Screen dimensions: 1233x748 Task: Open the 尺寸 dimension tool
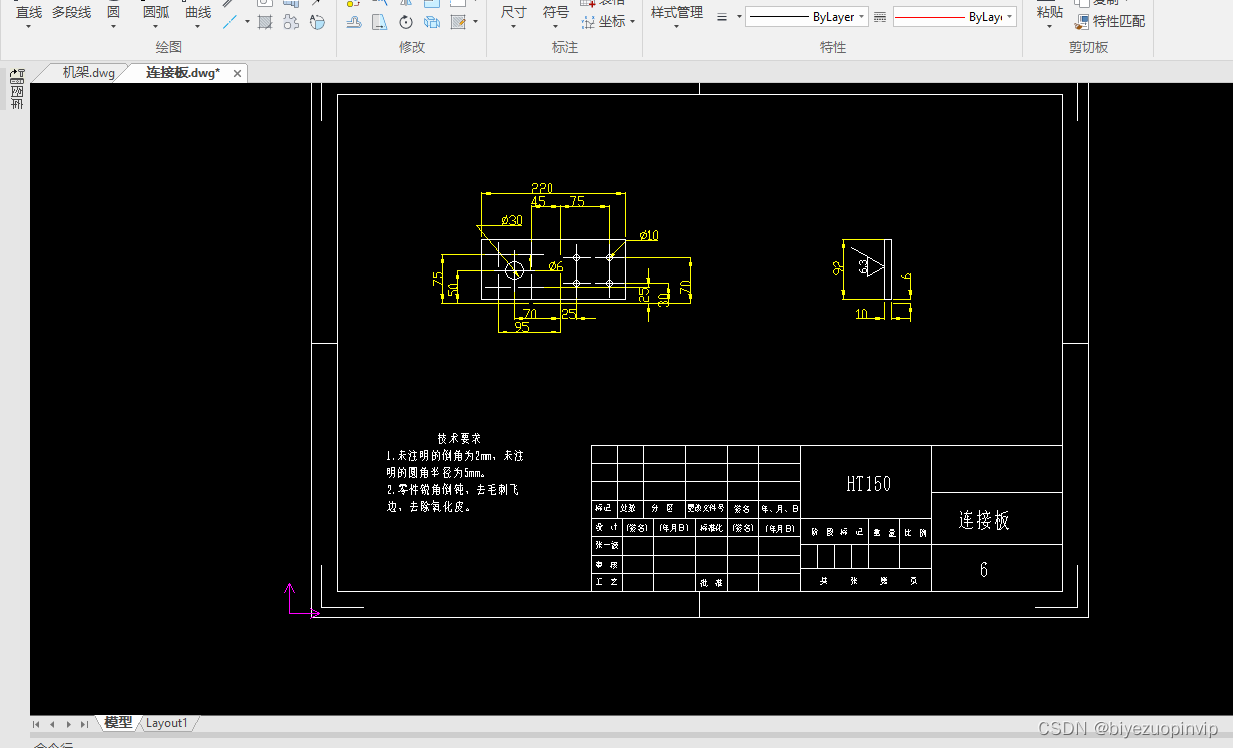(513, 12)
